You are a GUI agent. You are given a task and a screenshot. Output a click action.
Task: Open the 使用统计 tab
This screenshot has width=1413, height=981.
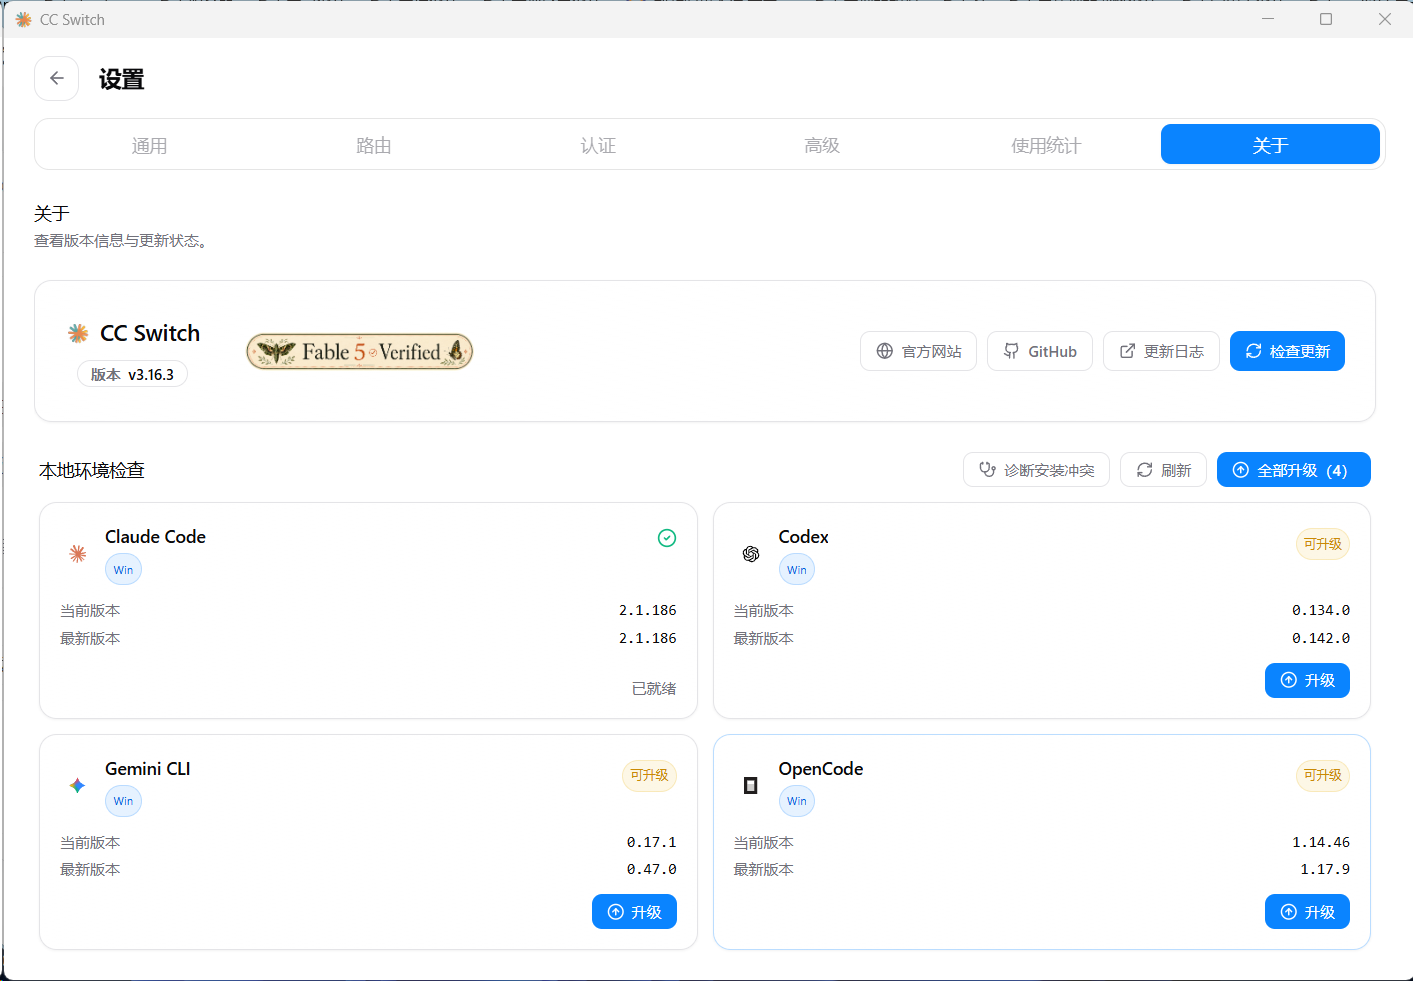tap(1046, 145)
